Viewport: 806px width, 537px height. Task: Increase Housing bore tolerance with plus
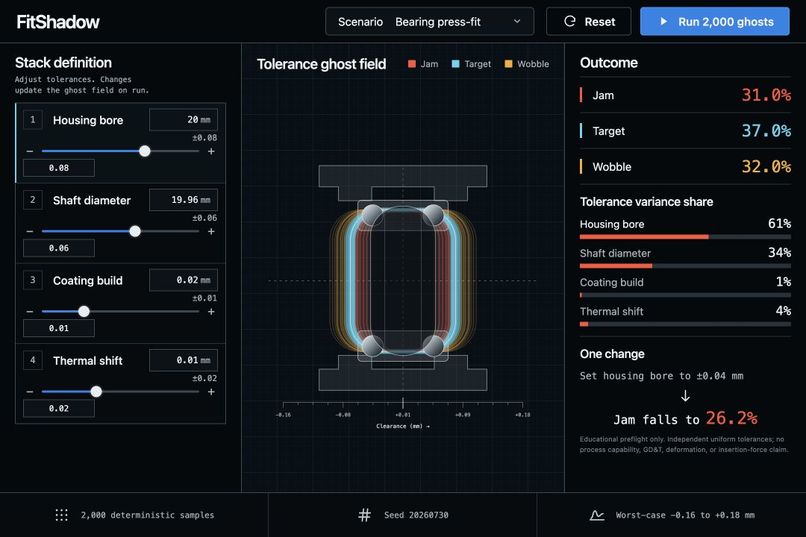point(211,152)
